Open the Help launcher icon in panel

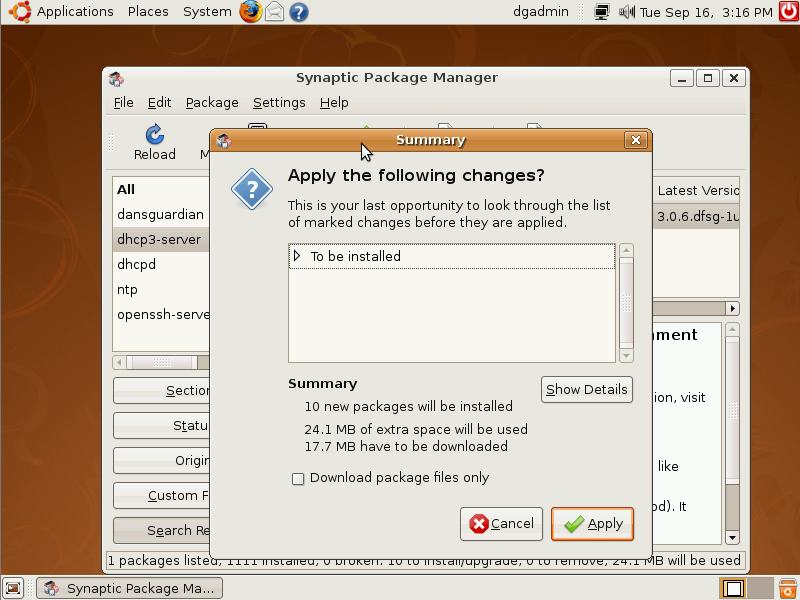[x=299, y=12]
